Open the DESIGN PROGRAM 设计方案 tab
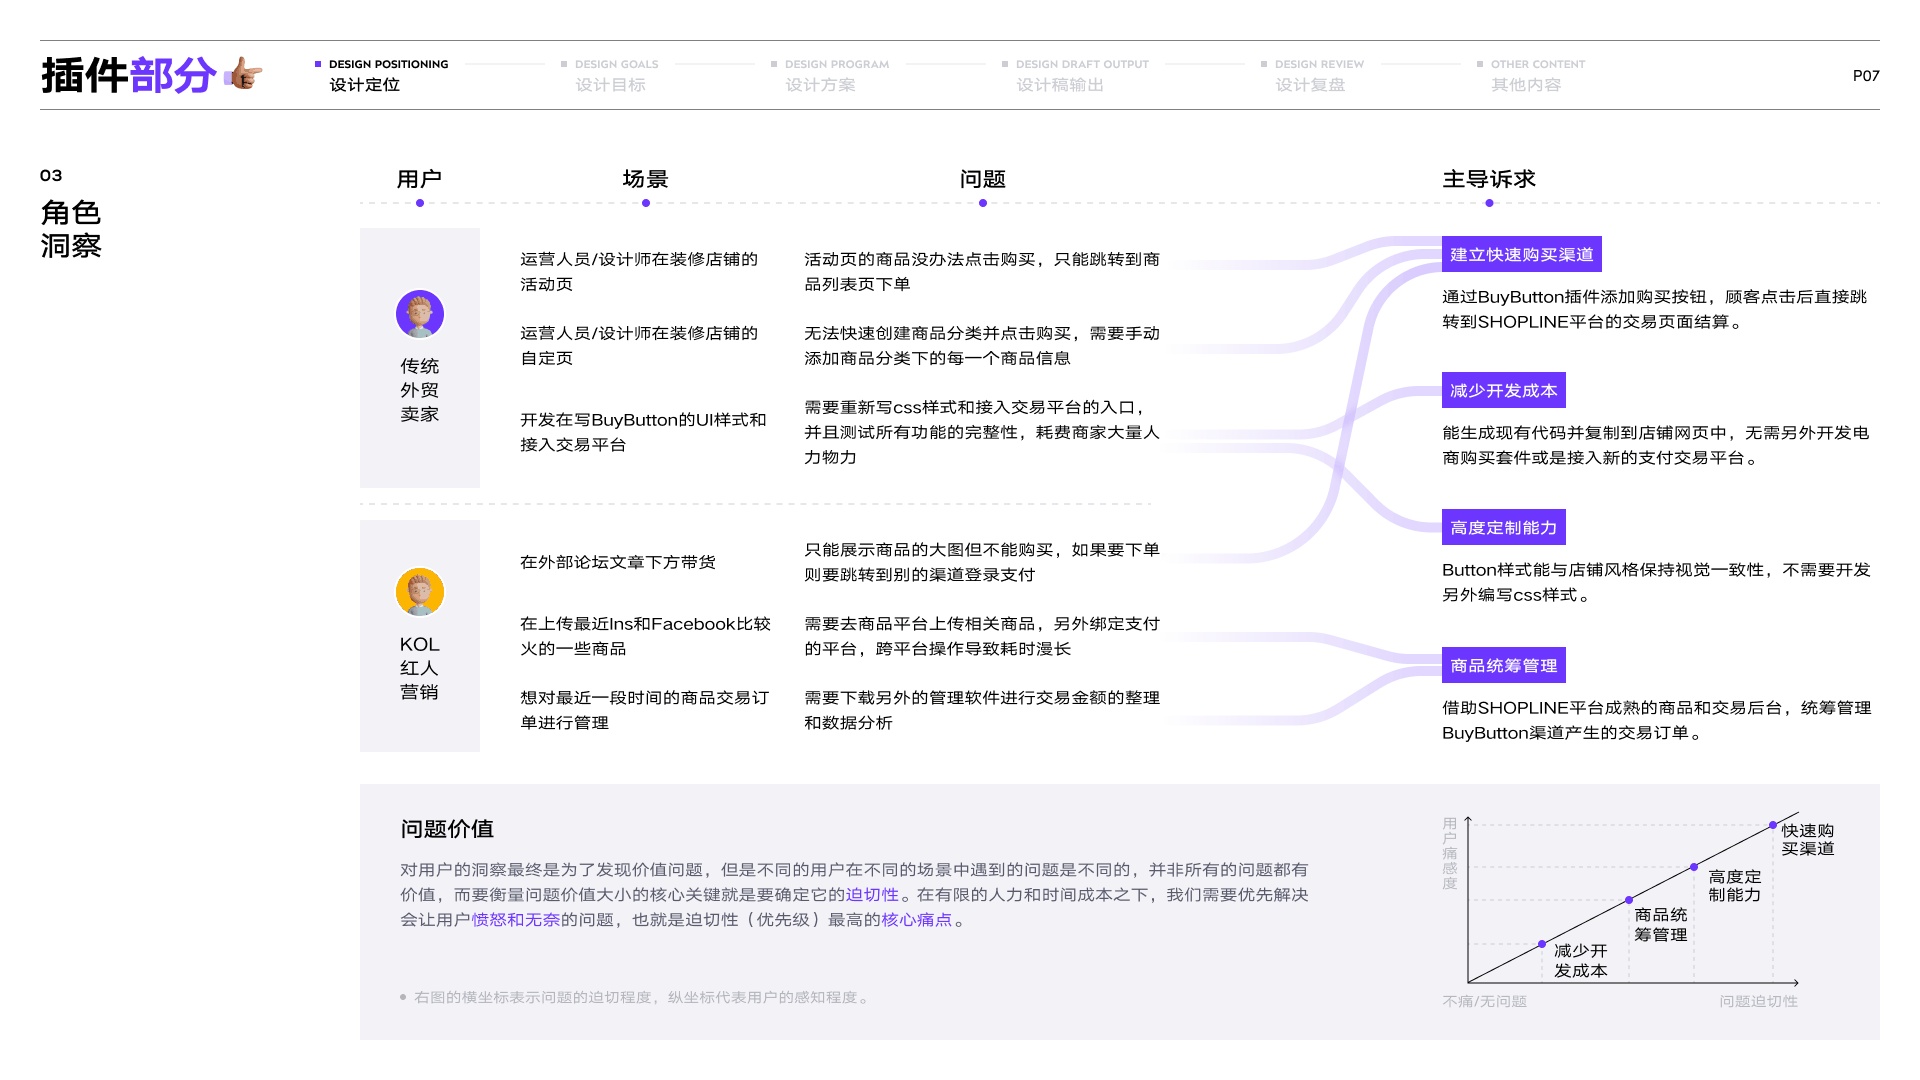Image resolution: width=1920 pixels, height=1080 pixels. coord(830,75)
